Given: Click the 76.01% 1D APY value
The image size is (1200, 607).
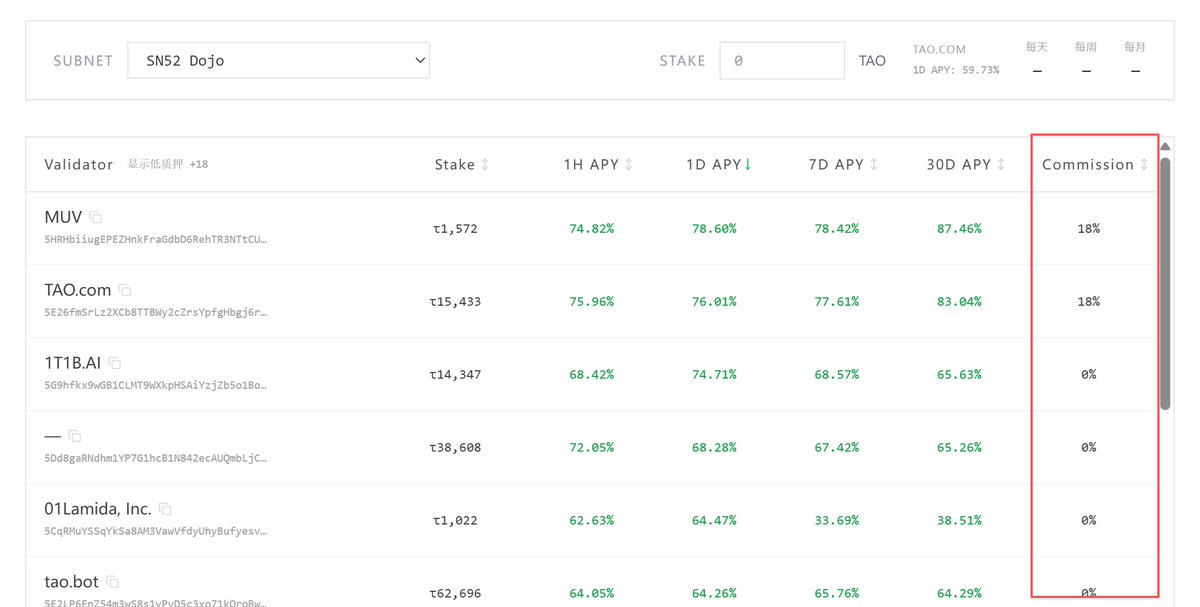Looking at the screenshot, I should pos(714,302).
